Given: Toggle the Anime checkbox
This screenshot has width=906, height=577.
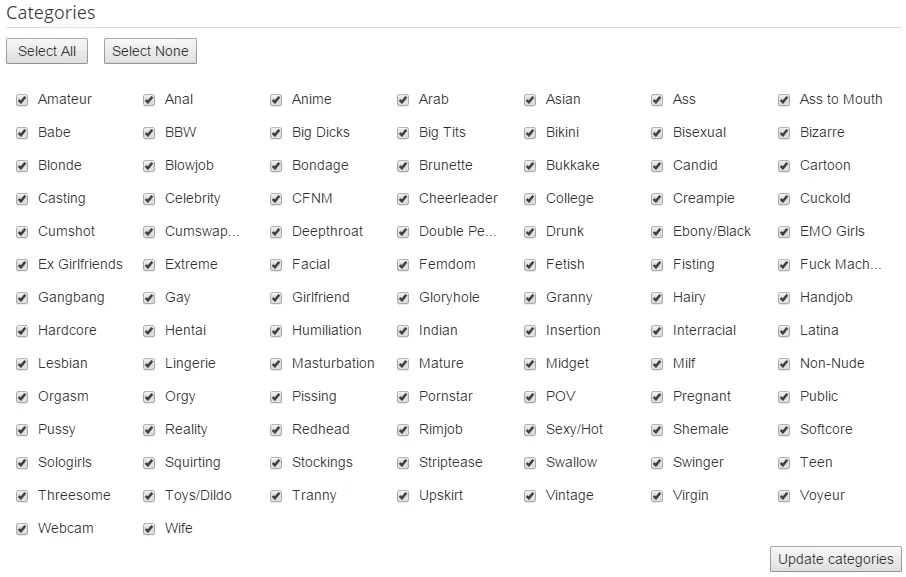Looking at the screenshot, I should 276,100.
